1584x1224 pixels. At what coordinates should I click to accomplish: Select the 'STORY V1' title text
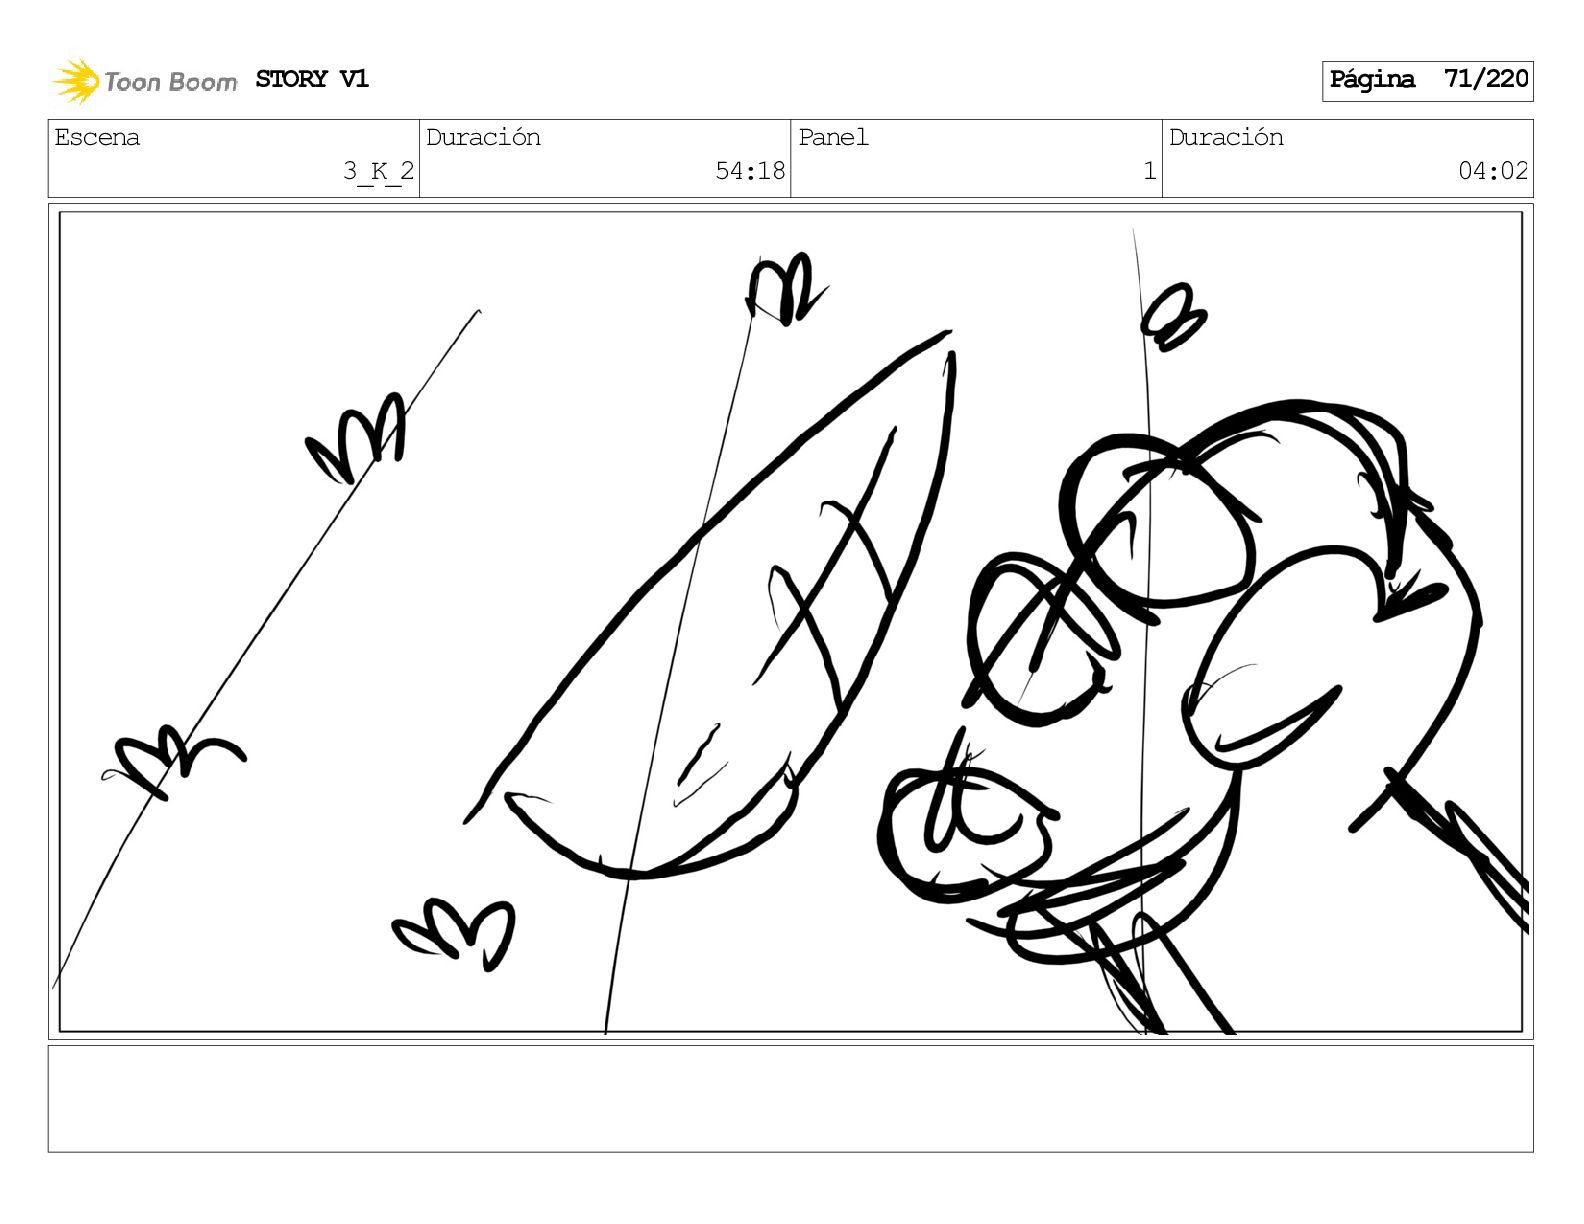(x=312, y=79)
